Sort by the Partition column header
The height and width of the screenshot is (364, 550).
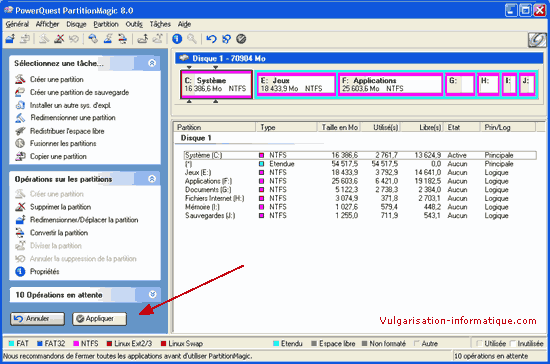pyautogui.click(x=215, y=127)
